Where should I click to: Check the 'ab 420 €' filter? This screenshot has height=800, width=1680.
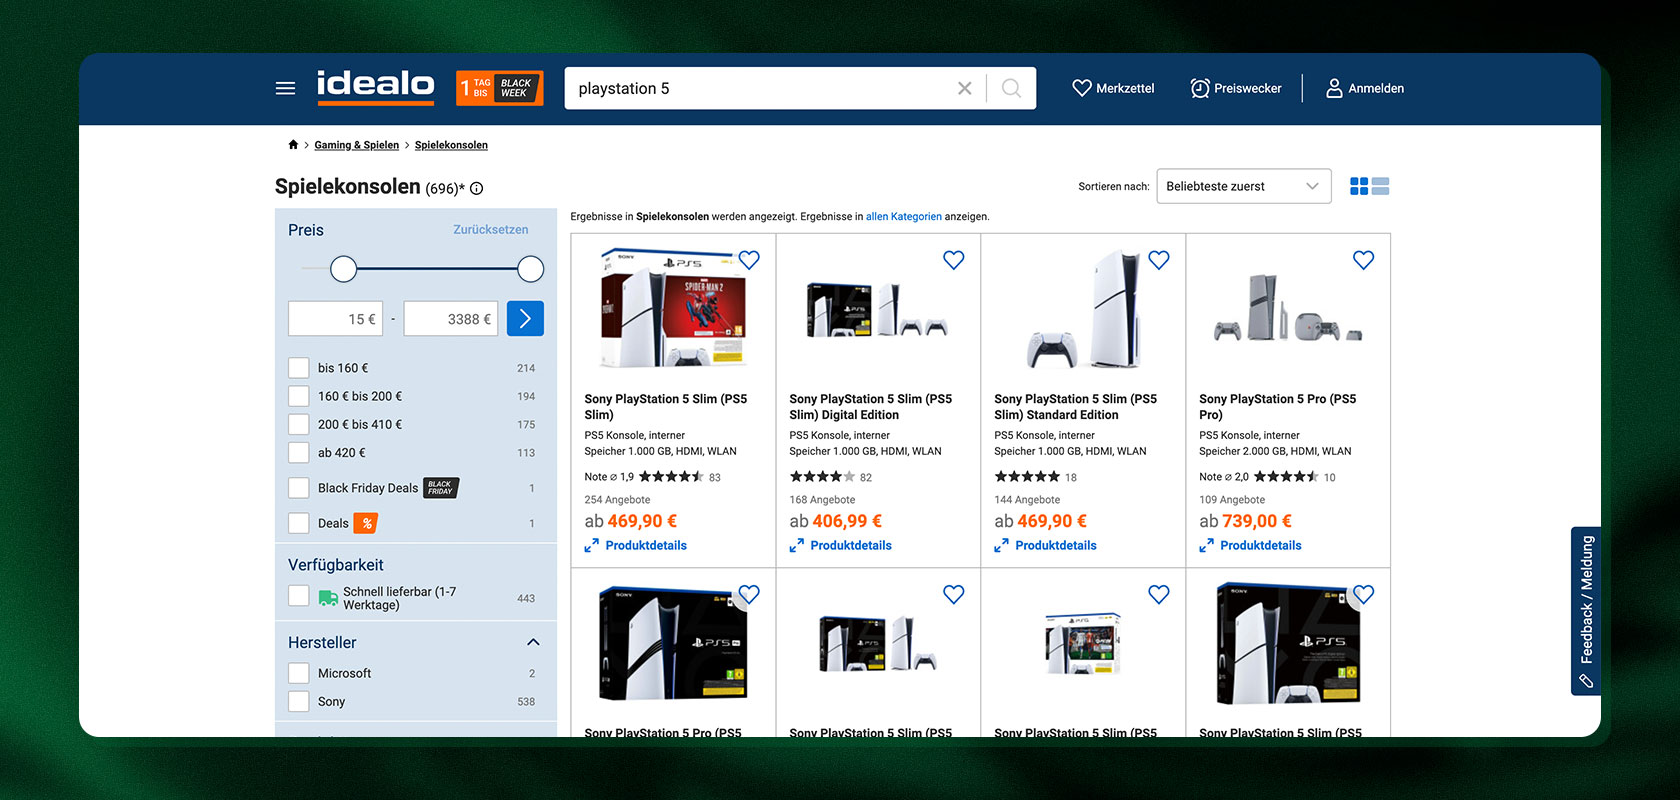pyautogui.click(x=298, y=452)
